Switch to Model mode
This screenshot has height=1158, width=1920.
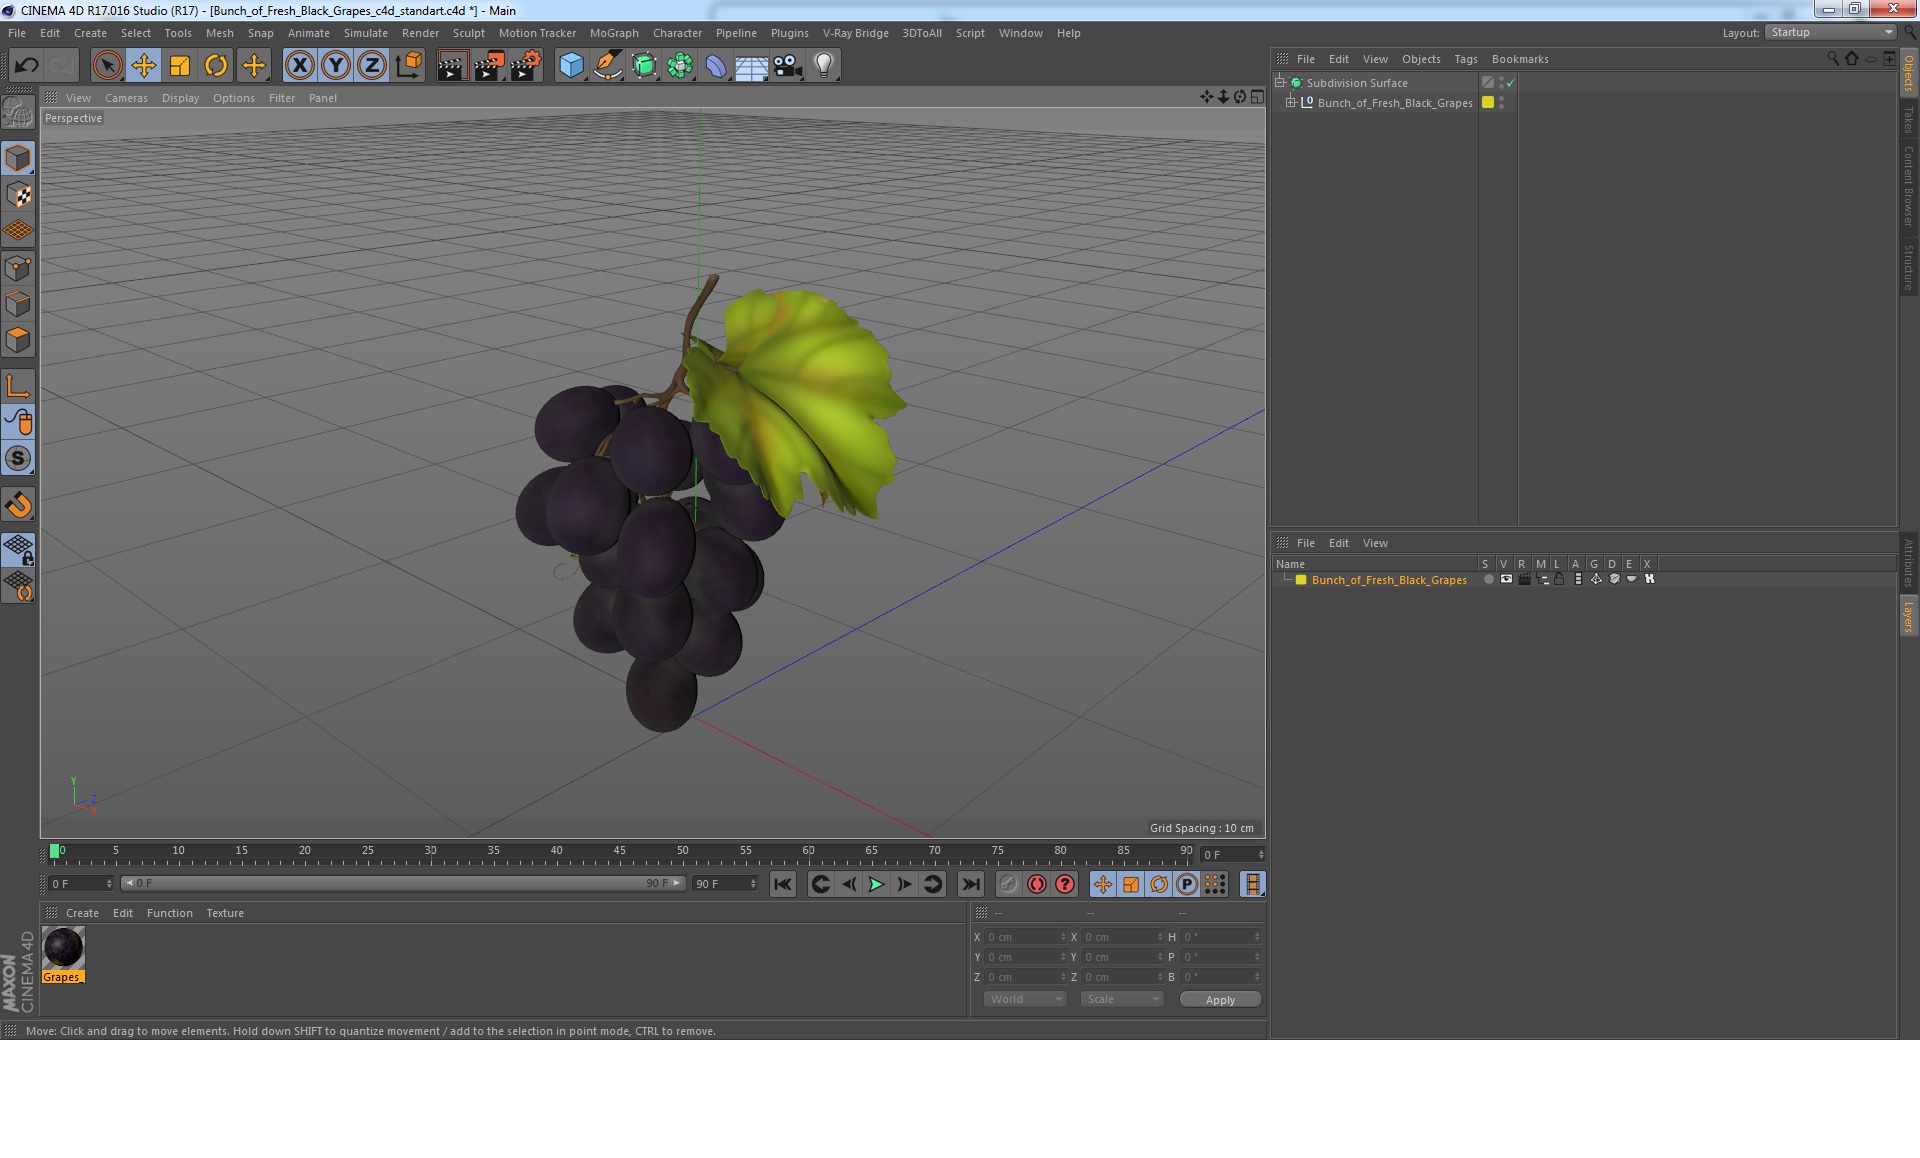[x=18, y=158]
